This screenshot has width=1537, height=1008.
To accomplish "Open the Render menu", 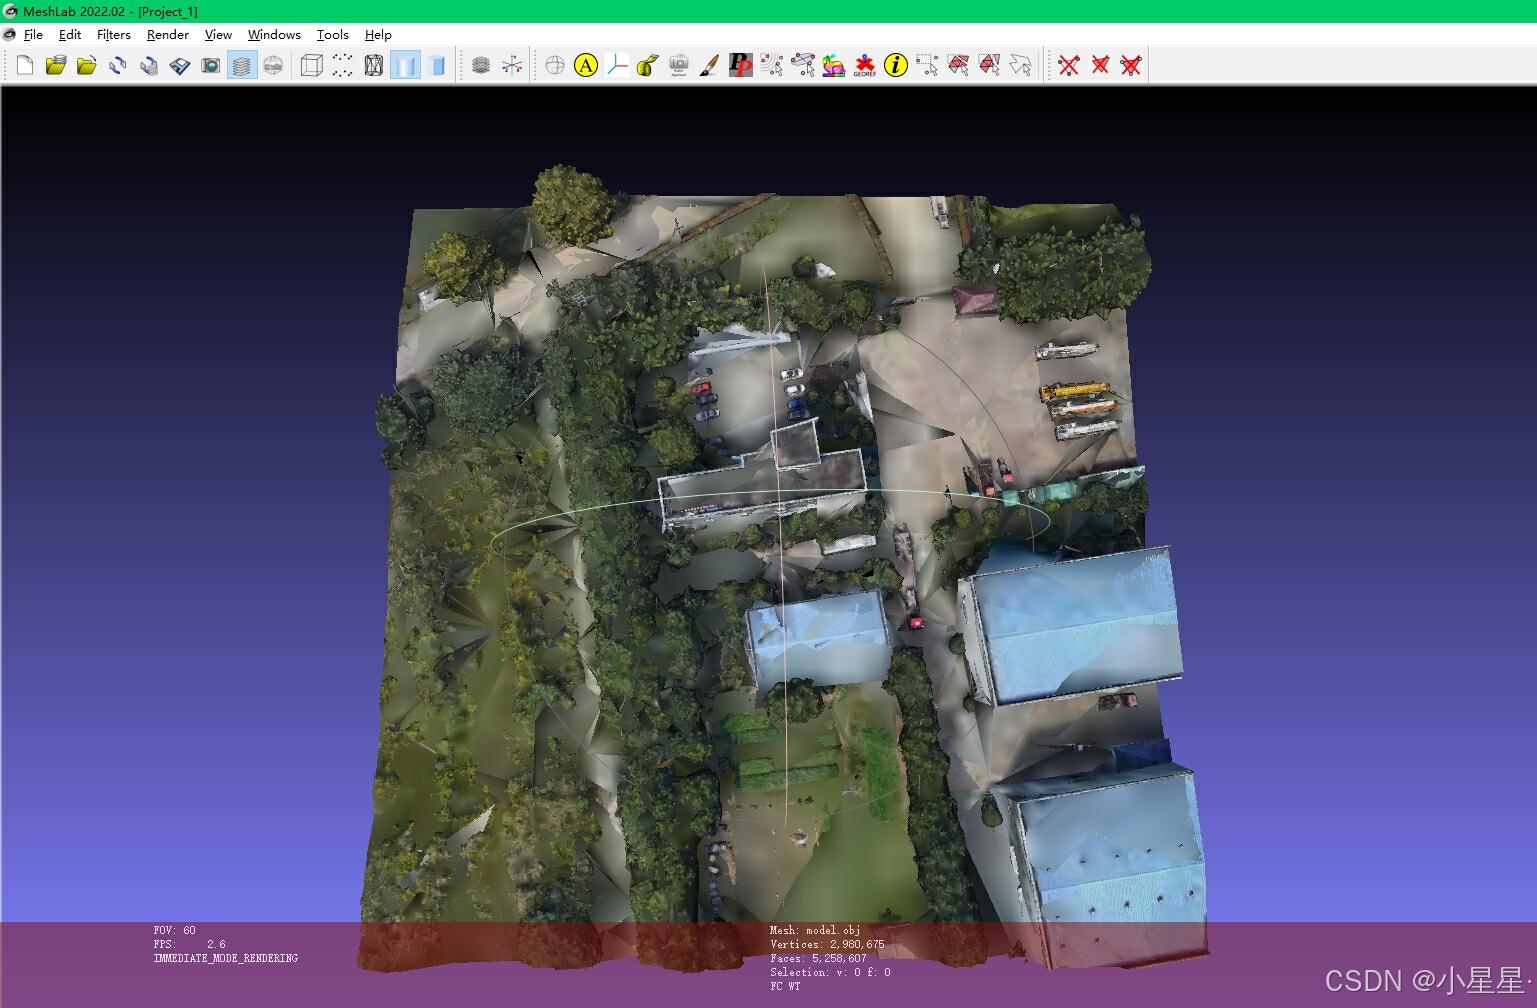I will point(168,34).
